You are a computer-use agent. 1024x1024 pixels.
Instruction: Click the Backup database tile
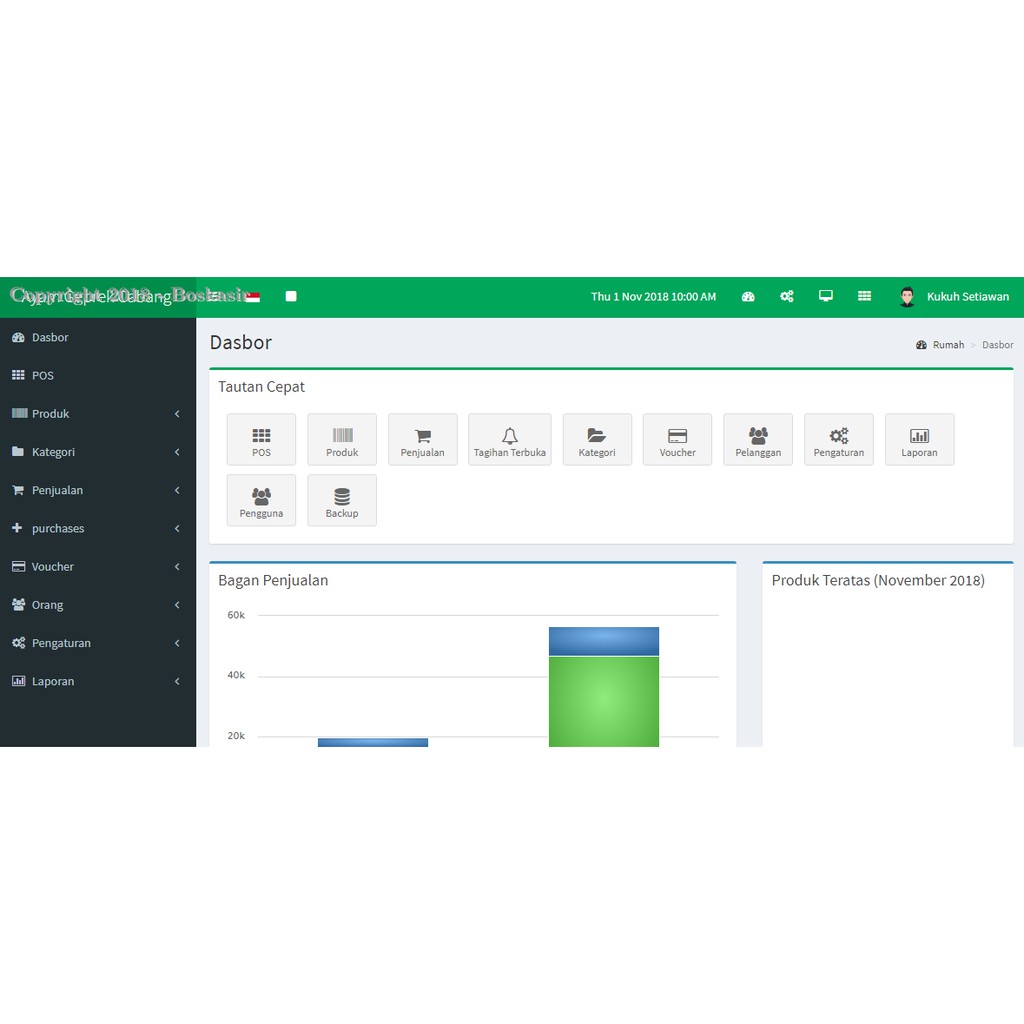pos(342,500)
